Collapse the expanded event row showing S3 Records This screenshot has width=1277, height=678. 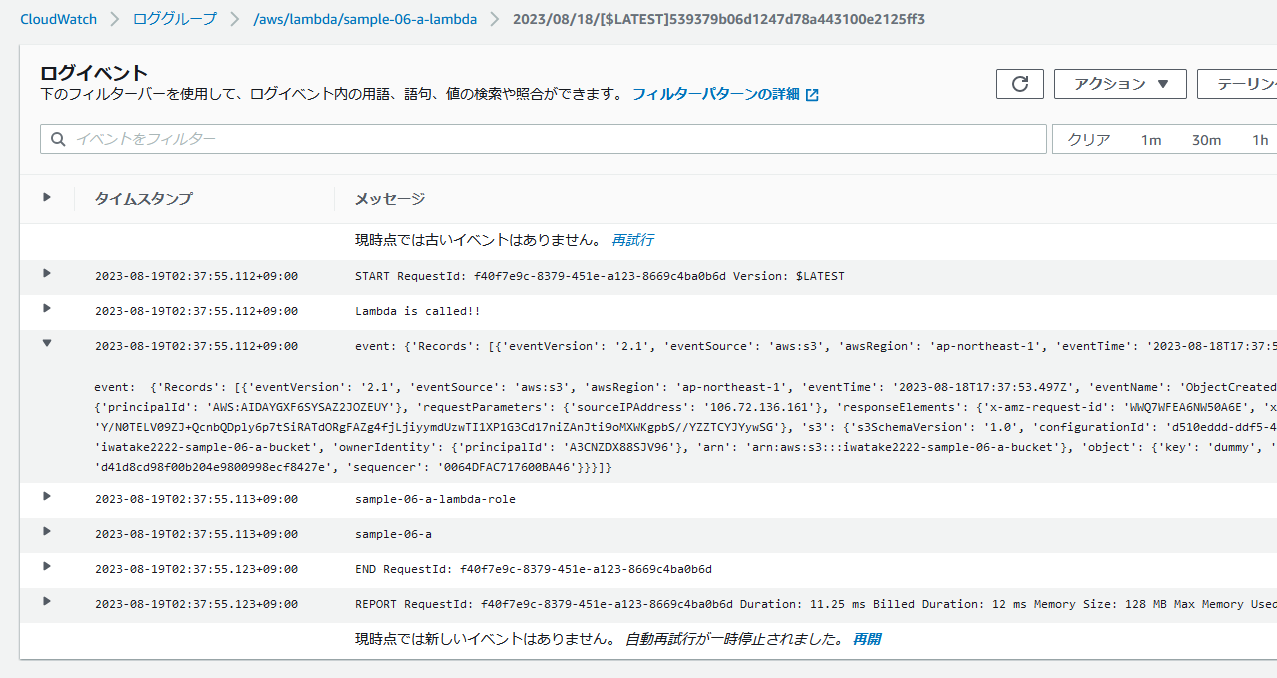[47, 342]
